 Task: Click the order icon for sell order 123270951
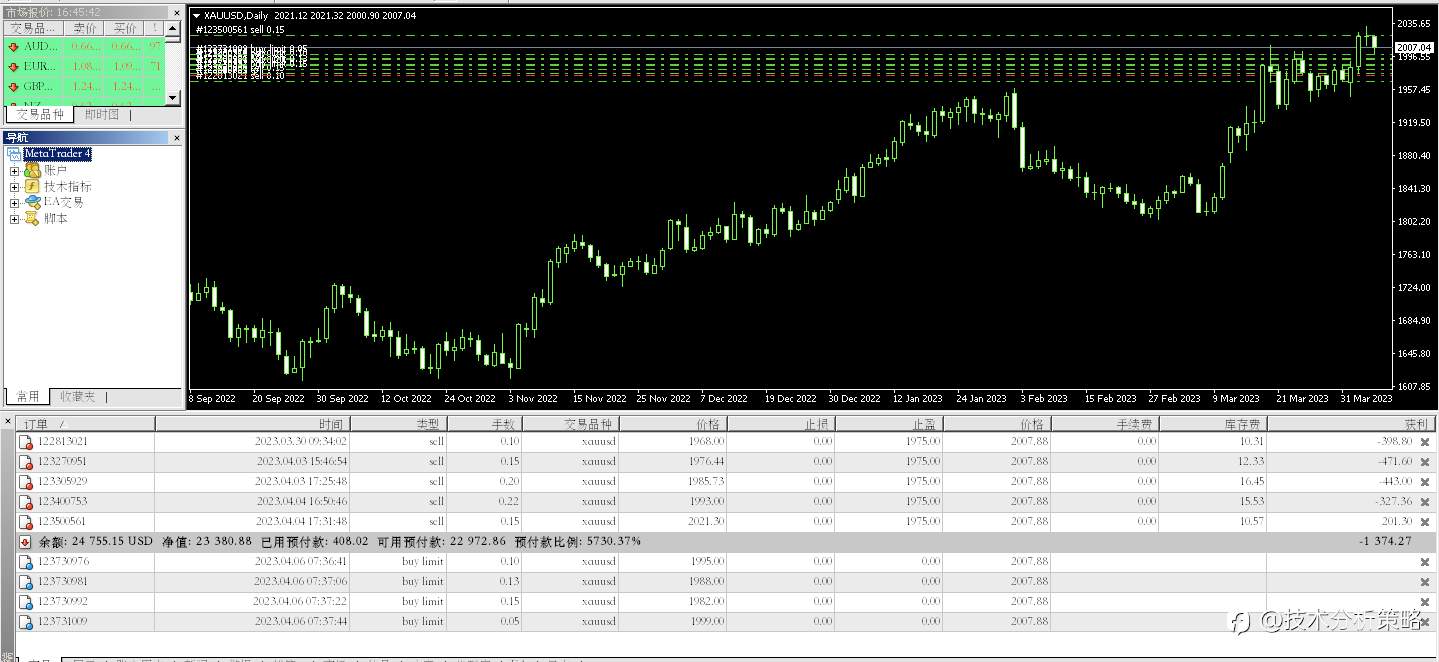[x=26, y=461]
